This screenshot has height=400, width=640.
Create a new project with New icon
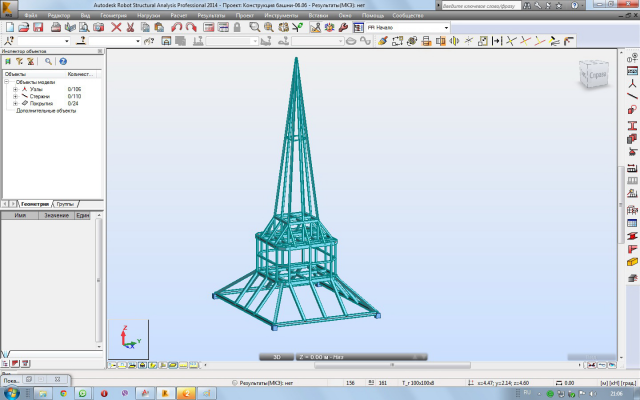tap(9, 28)
